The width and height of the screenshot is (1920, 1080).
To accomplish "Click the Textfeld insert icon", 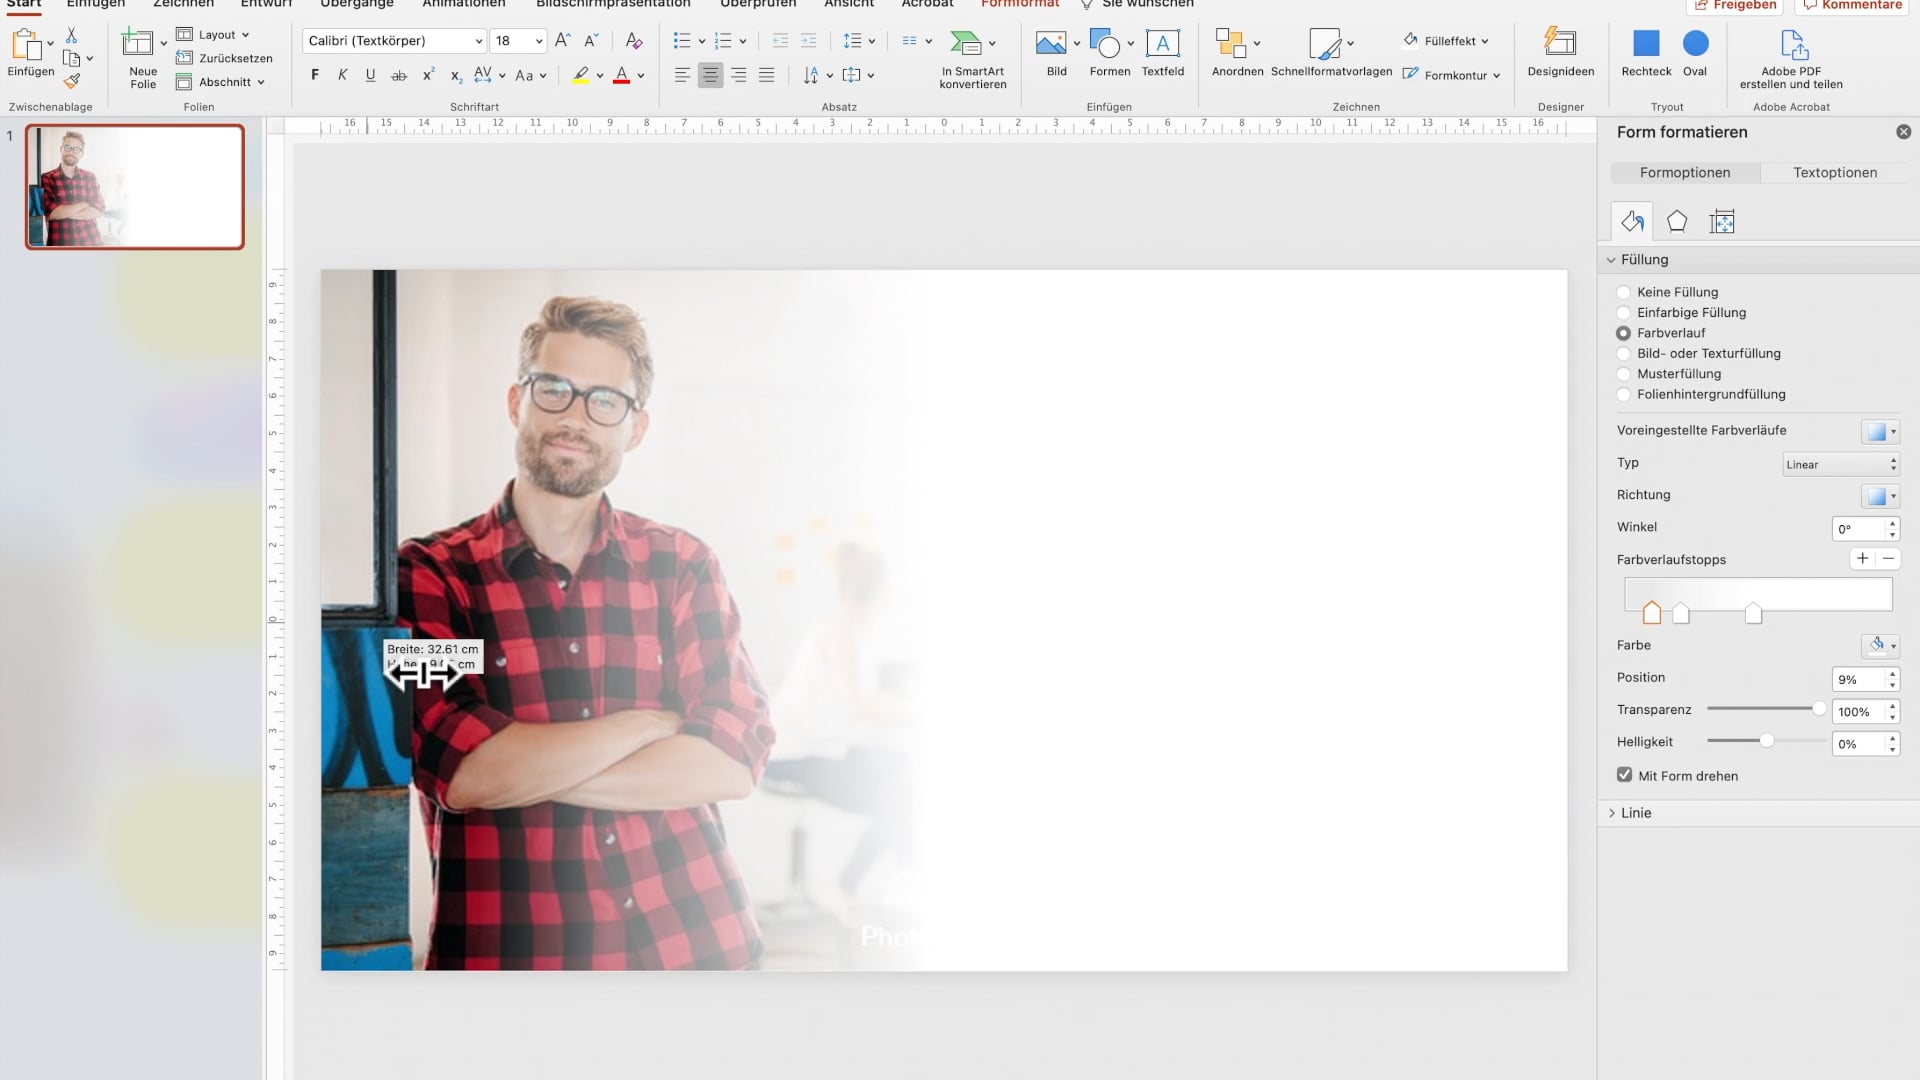I will coord(1162,45).
